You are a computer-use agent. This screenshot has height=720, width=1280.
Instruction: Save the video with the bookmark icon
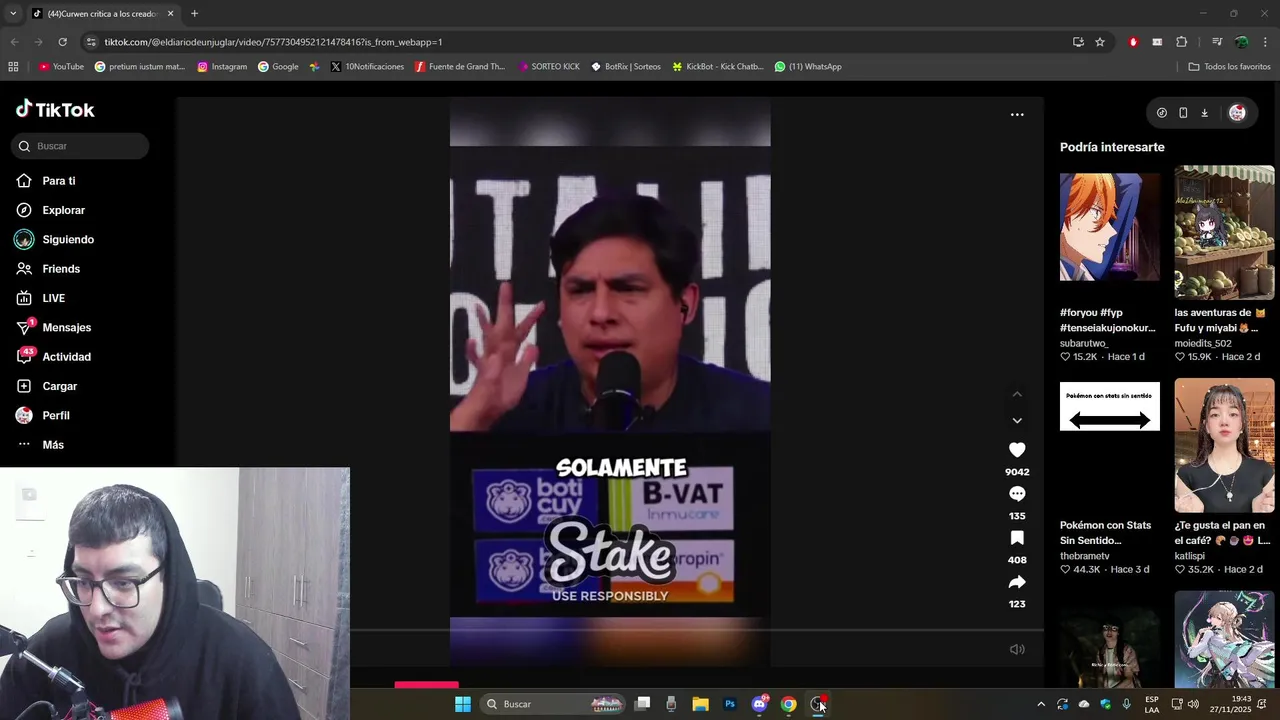tap(1017, 538)
